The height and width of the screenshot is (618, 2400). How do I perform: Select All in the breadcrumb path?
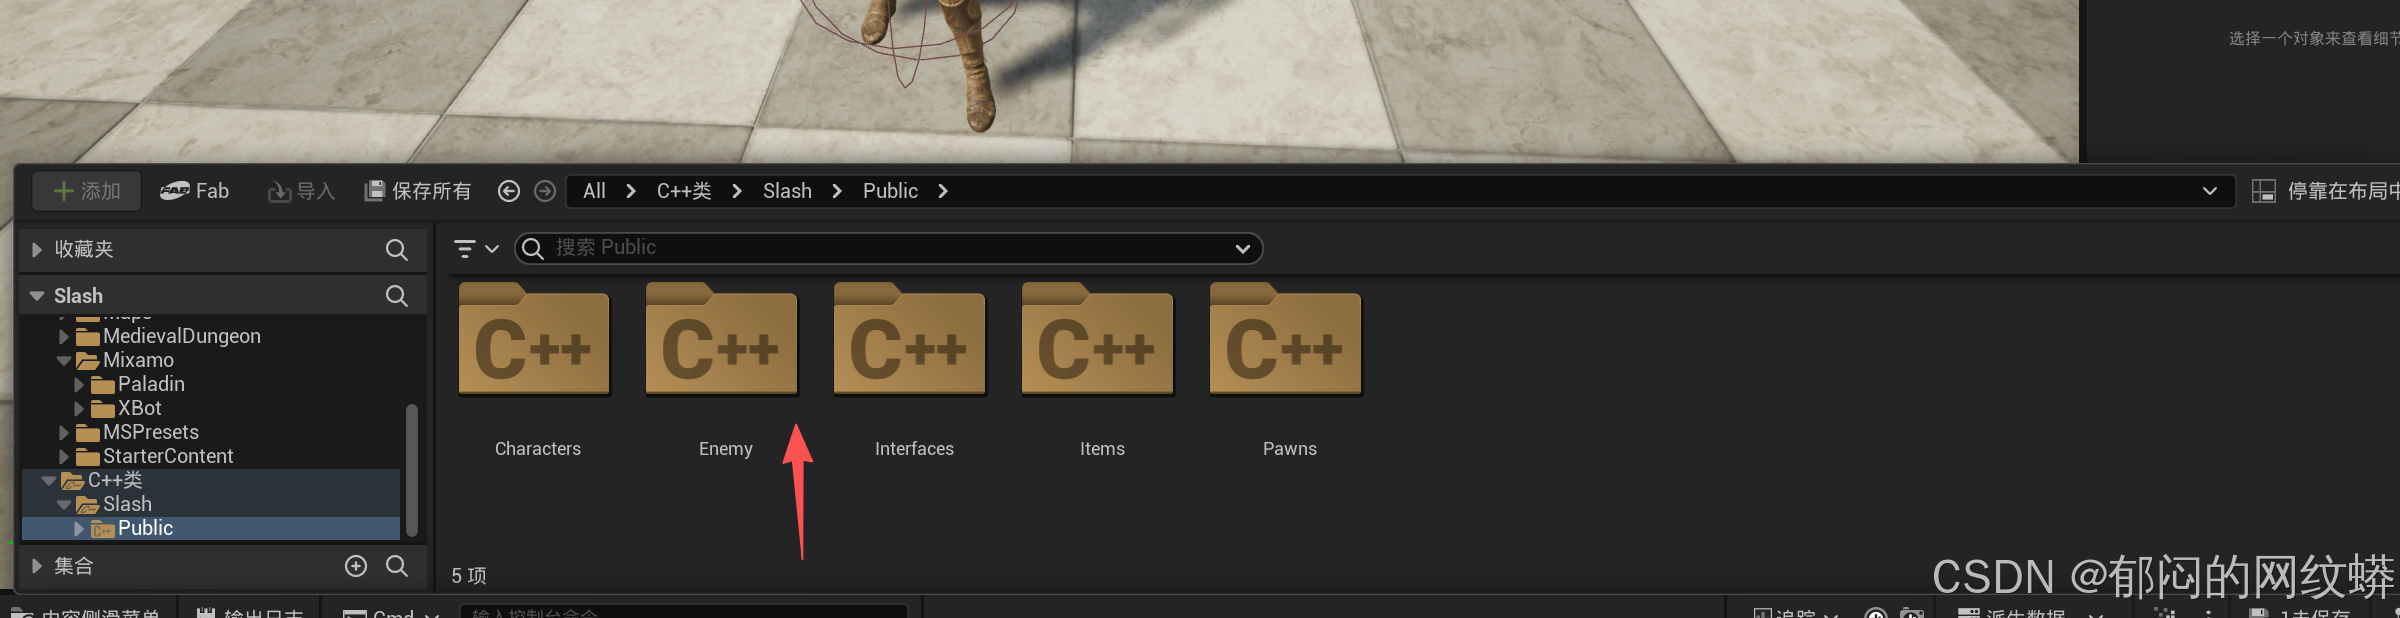(594, 191)
